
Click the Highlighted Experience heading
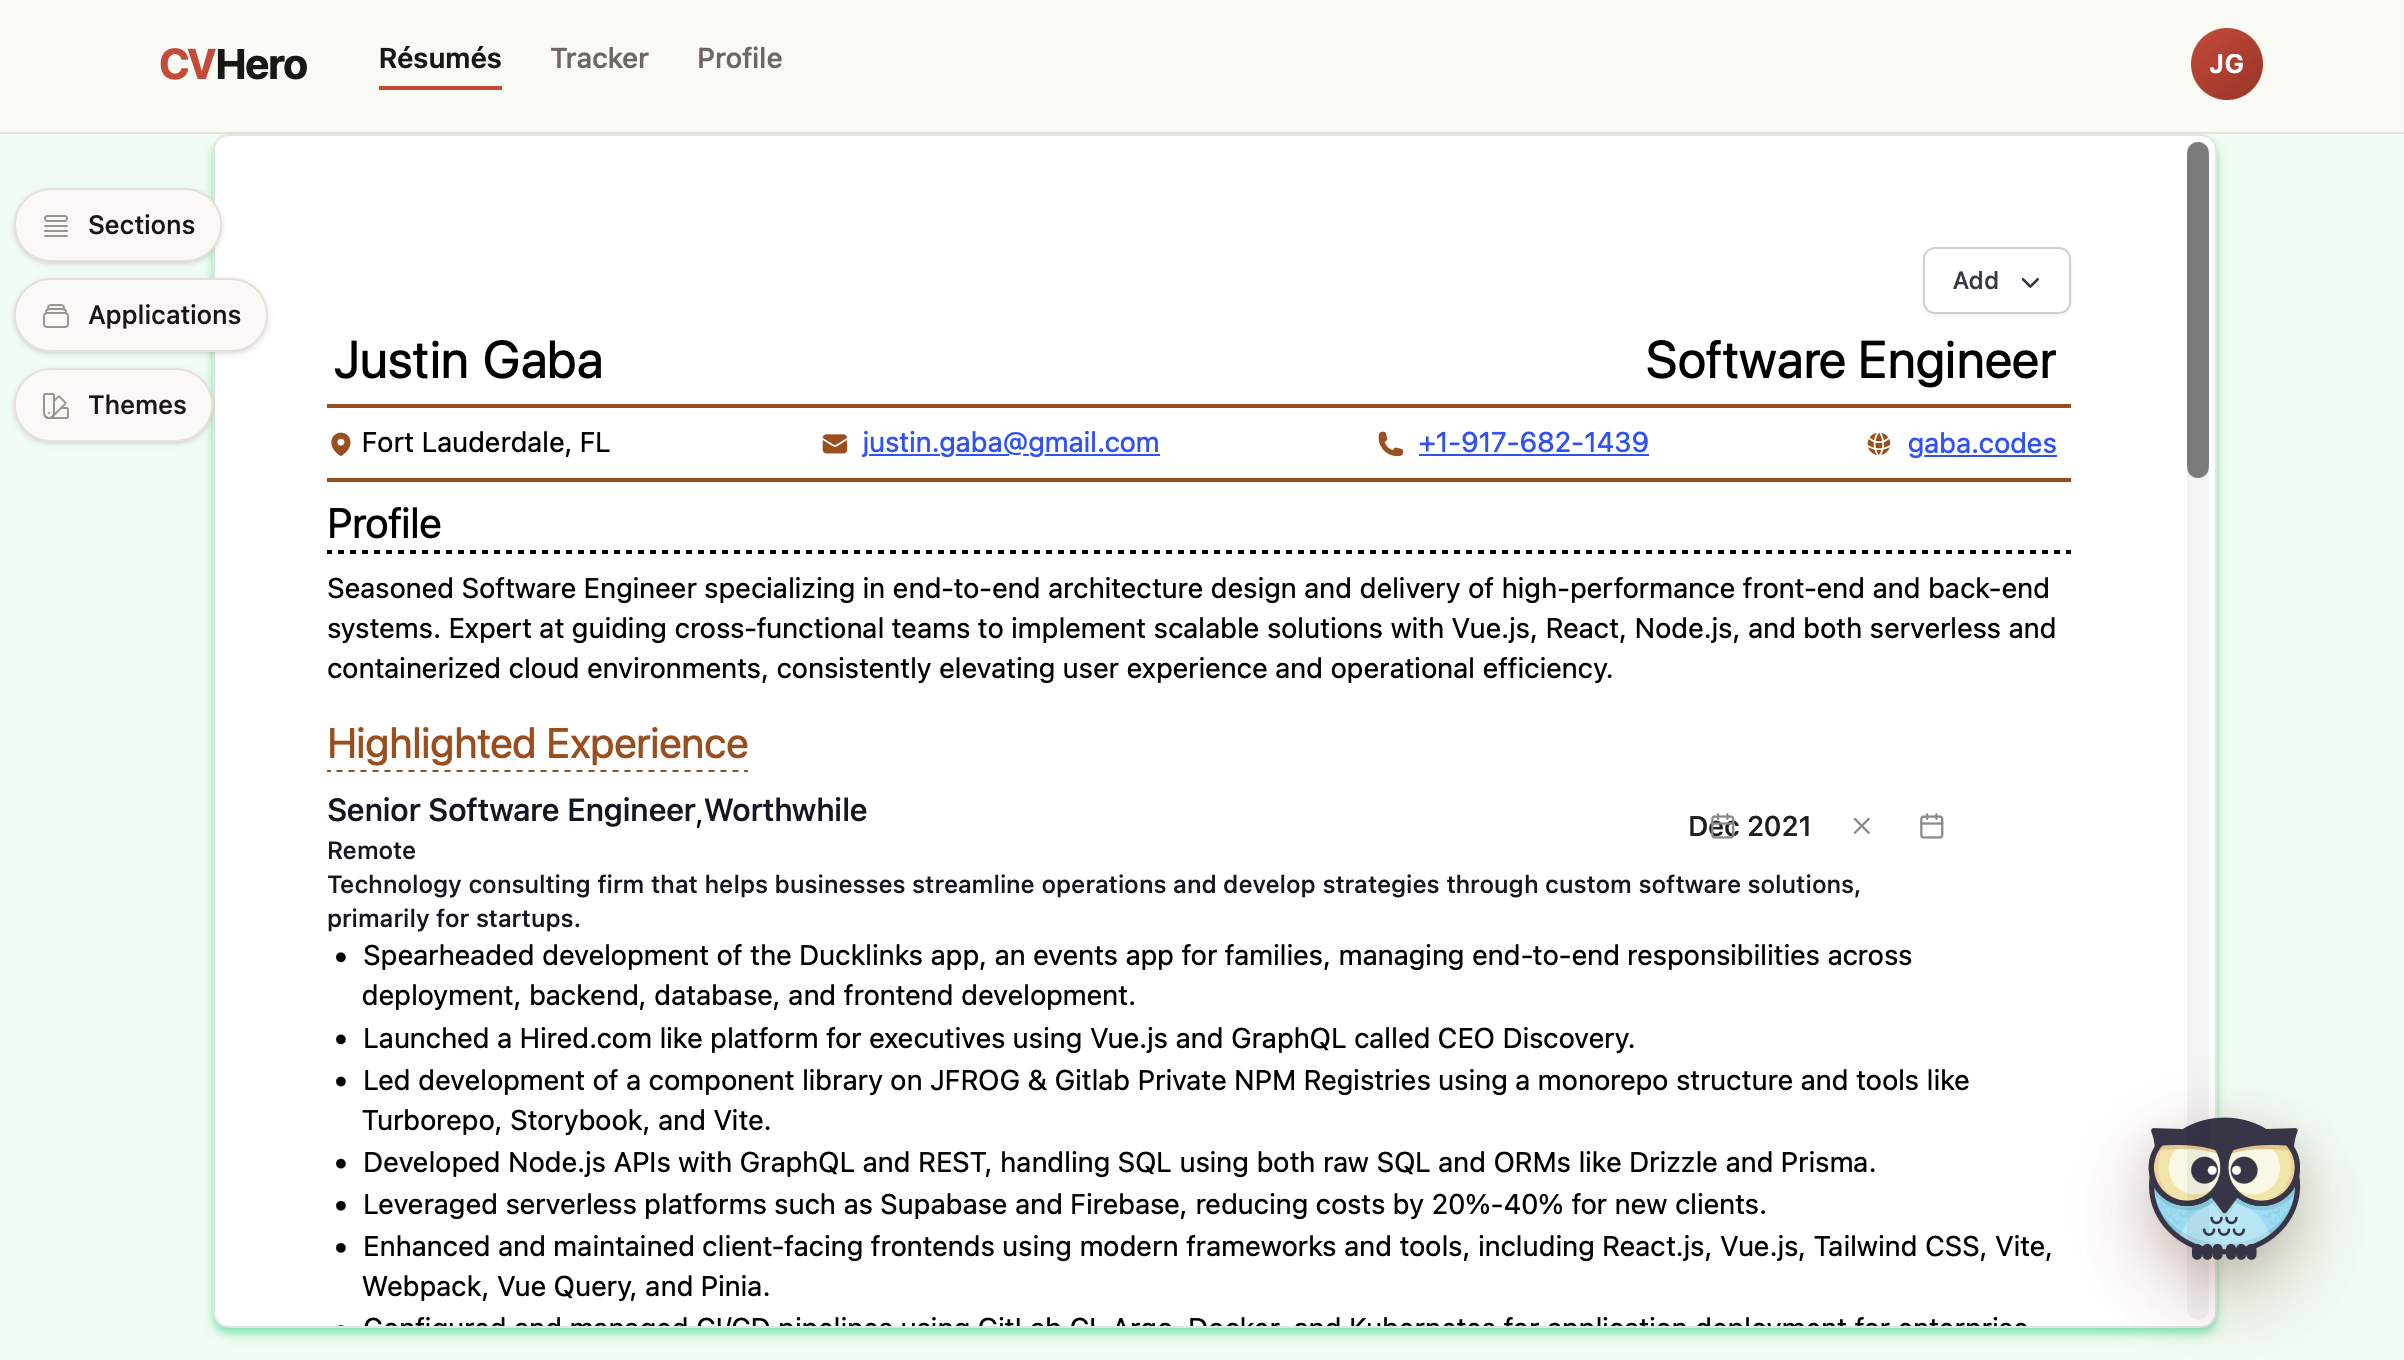click(x=537, y=744)
